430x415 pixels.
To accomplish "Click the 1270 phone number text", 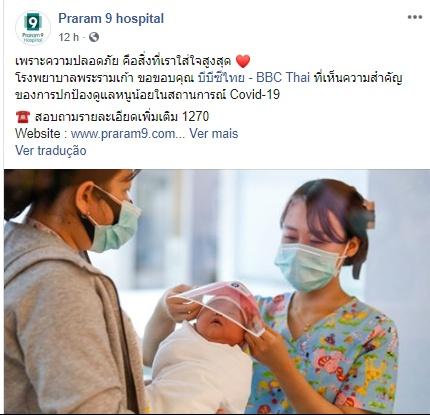I will pos(195,117).
